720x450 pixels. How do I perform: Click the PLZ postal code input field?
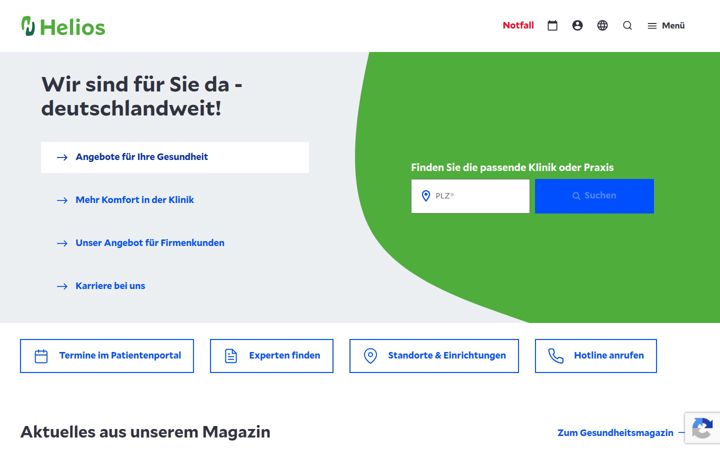[x=470, y=196]
